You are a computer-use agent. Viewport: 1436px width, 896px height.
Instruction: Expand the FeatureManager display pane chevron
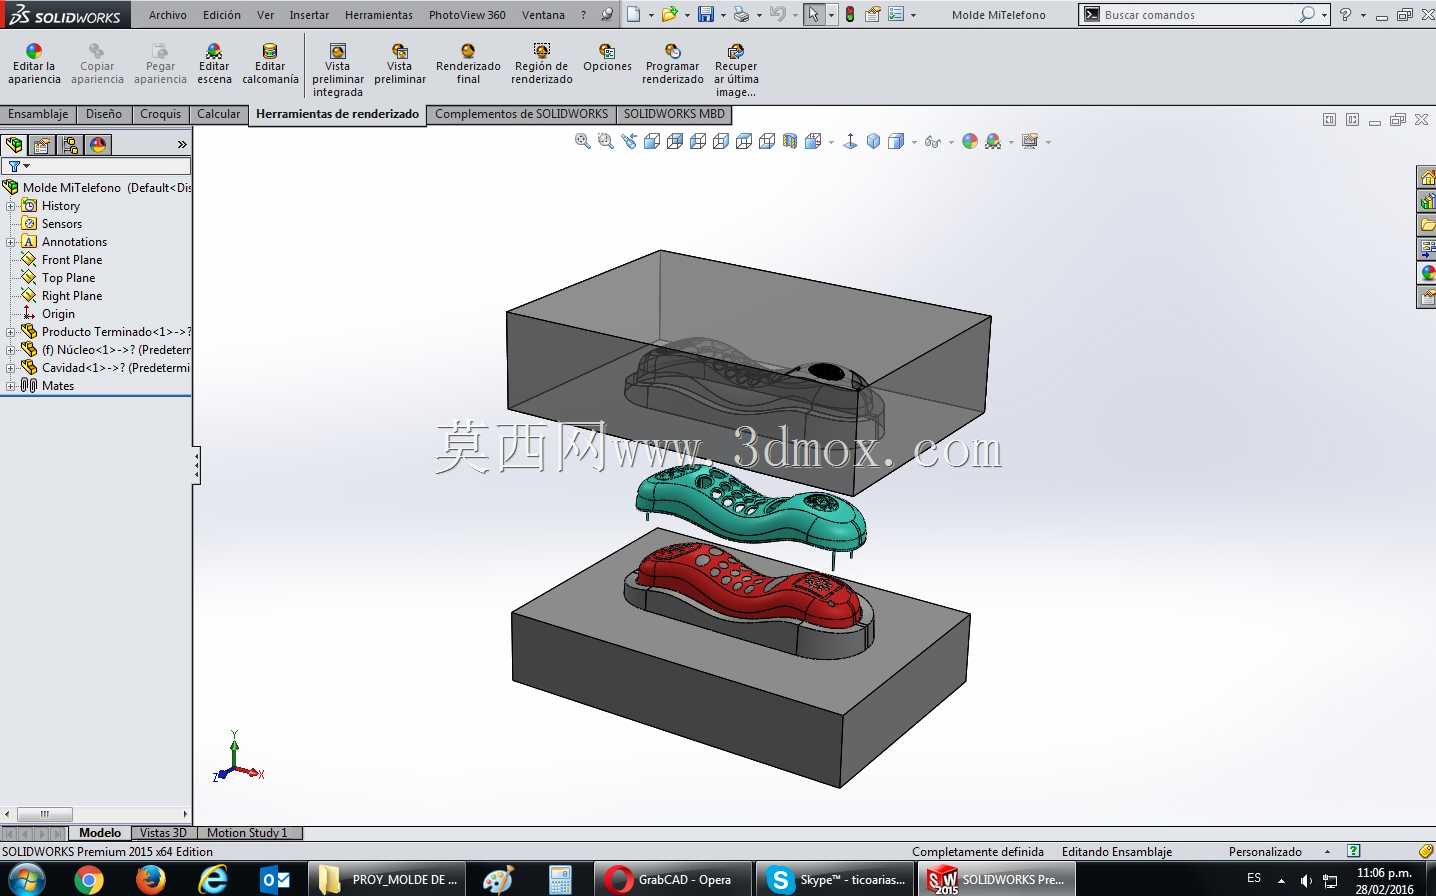coord(182,145)
